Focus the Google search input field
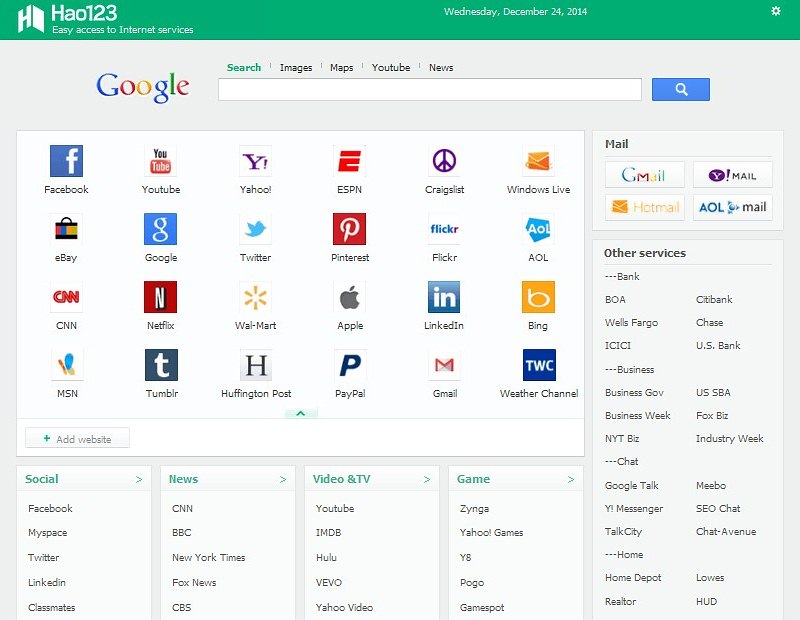Viewport: 800px width, 620px height. pyautogui.click(x=430, y=89)
